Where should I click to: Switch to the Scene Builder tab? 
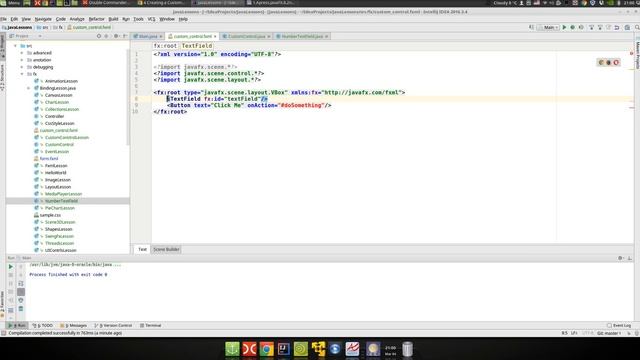click(166, 249)
